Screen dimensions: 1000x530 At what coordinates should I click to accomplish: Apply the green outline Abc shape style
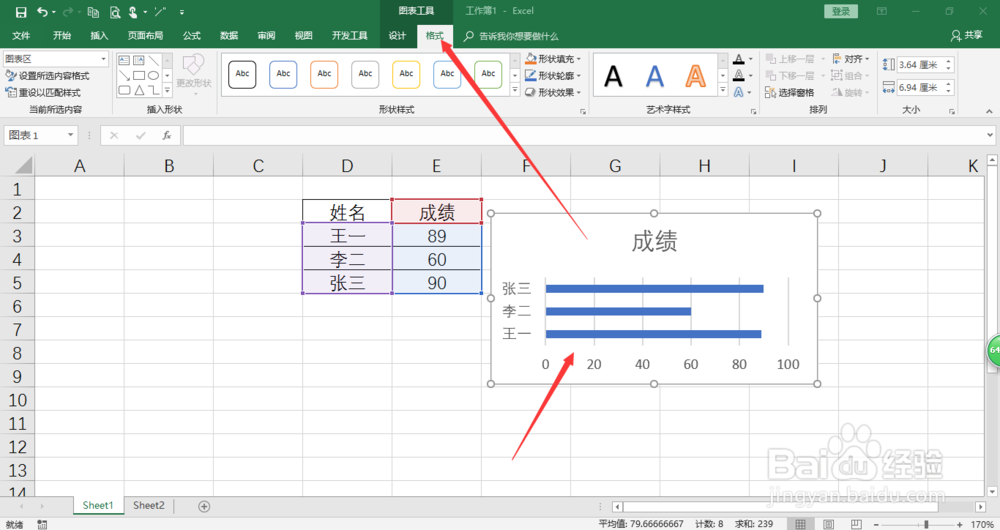click(489, 74)
